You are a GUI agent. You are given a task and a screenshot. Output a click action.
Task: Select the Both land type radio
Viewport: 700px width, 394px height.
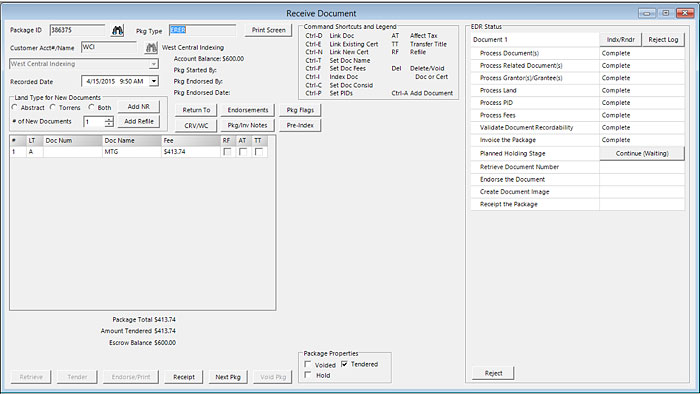click(x=91, y=107)
